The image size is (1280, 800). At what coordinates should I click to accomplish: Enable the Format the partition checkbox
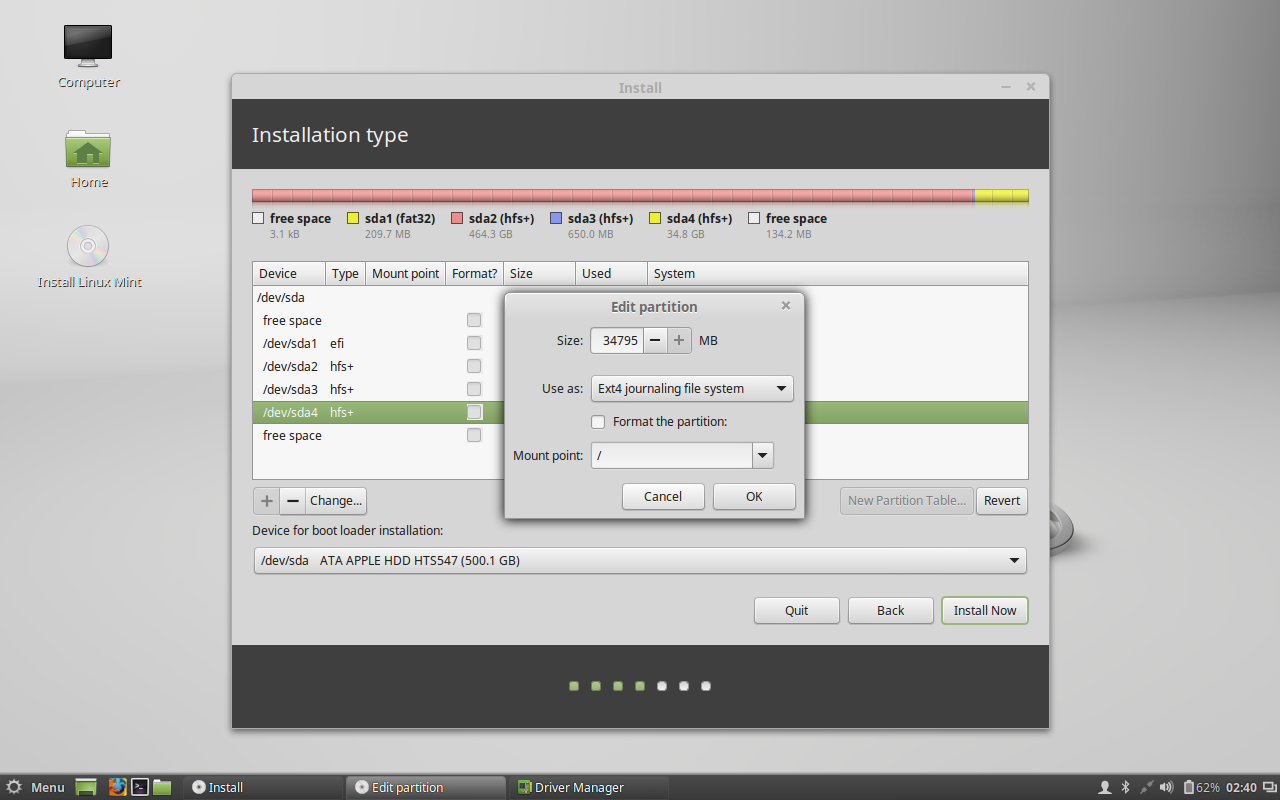point(598,422)
